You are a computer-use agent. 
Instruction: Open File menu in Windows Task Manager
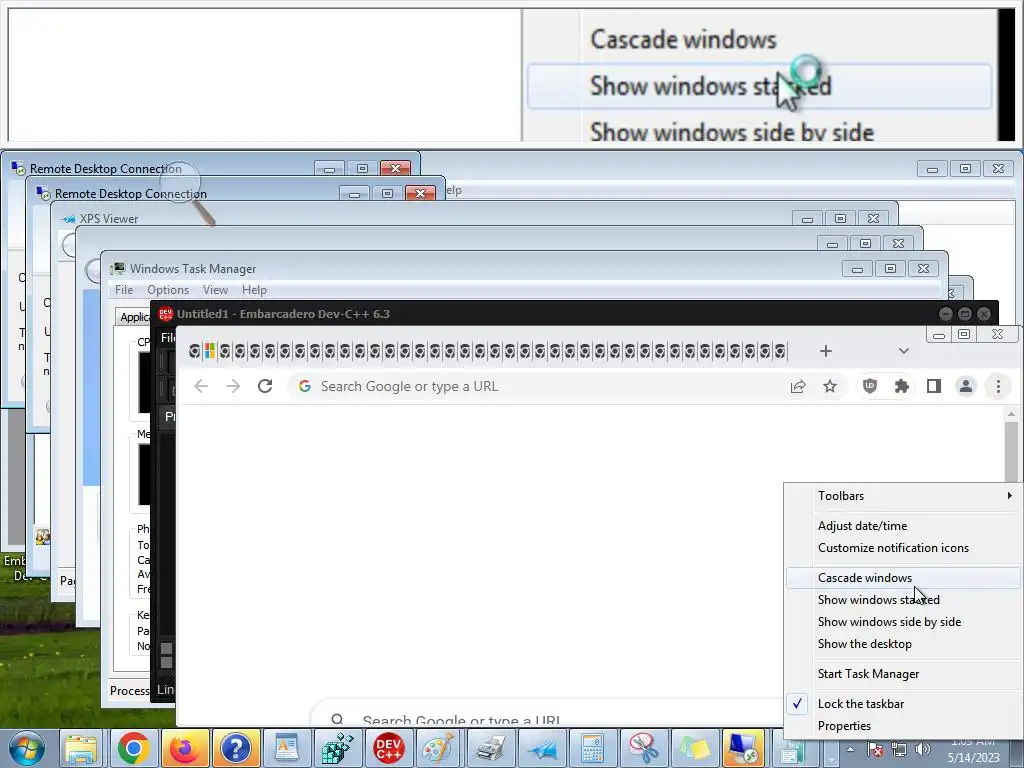[x=124, y=290]
